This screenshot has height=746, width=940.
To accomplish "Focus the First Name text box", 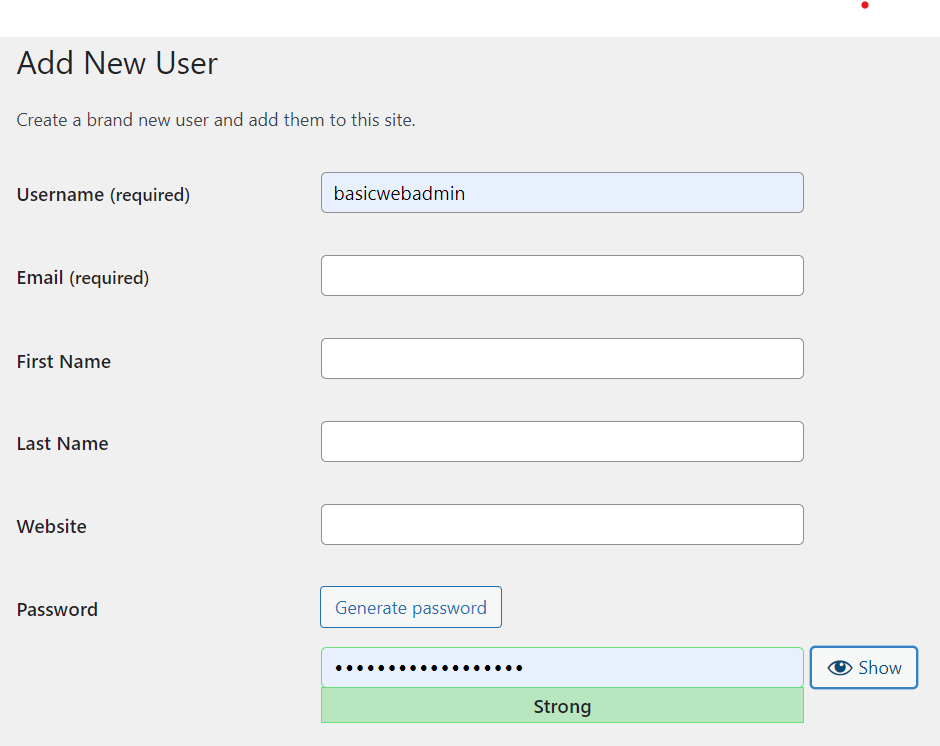I will 561,358.
